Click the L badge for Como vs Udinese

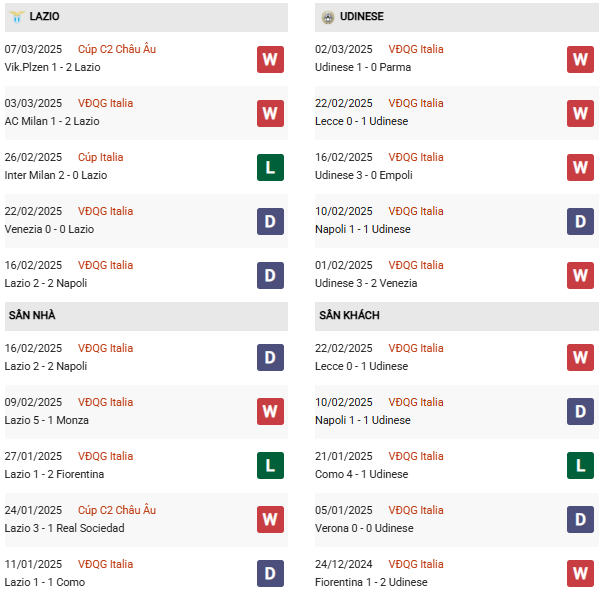tap(580, 465)
